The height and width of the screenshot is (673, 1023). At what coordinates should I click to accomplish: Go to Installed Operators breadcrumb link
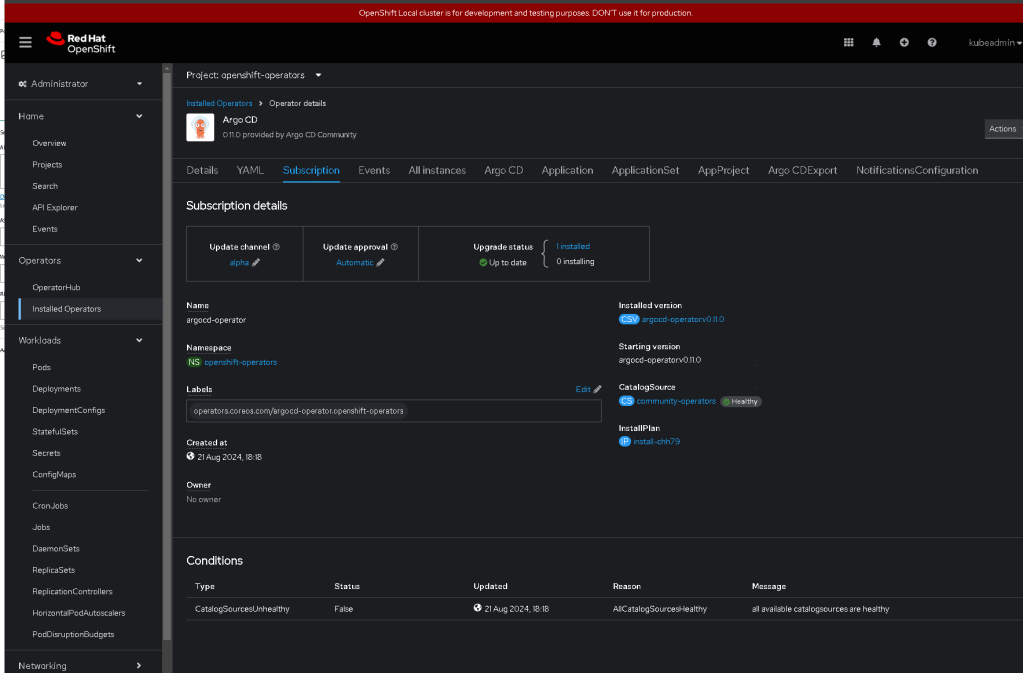pos(219,104)
